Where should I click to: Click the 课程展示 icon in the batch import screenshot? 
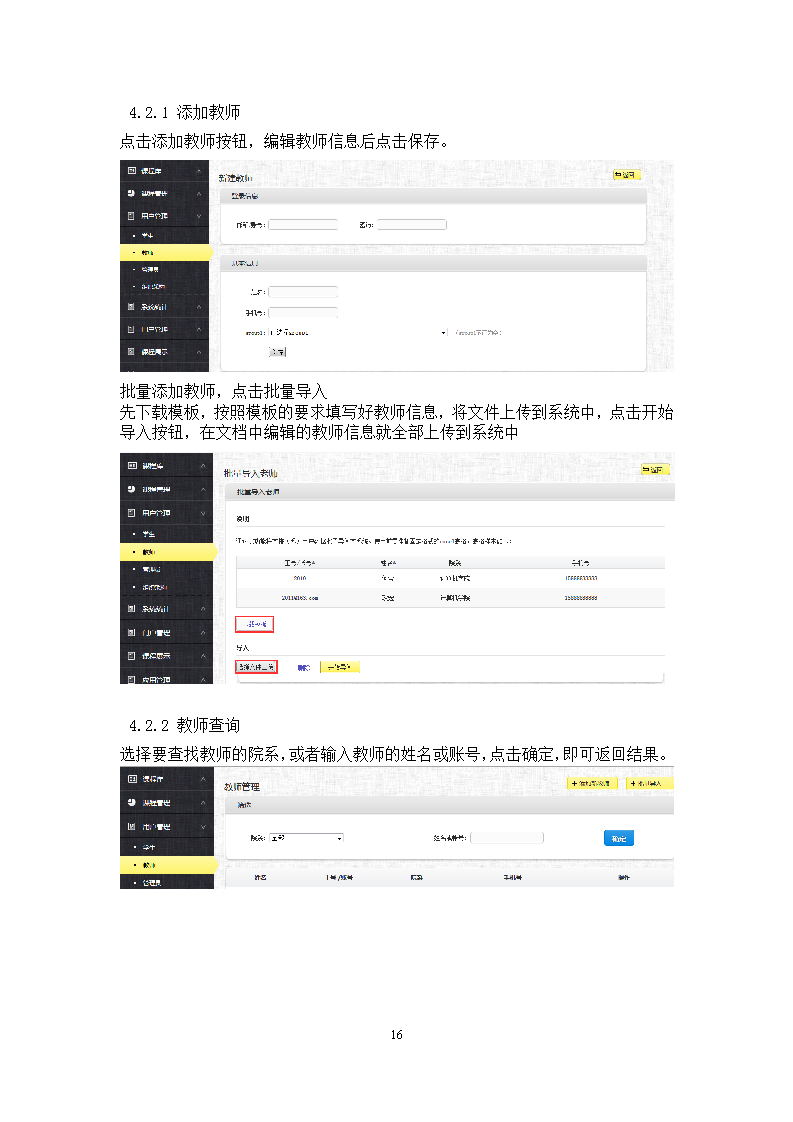point(132,655)
